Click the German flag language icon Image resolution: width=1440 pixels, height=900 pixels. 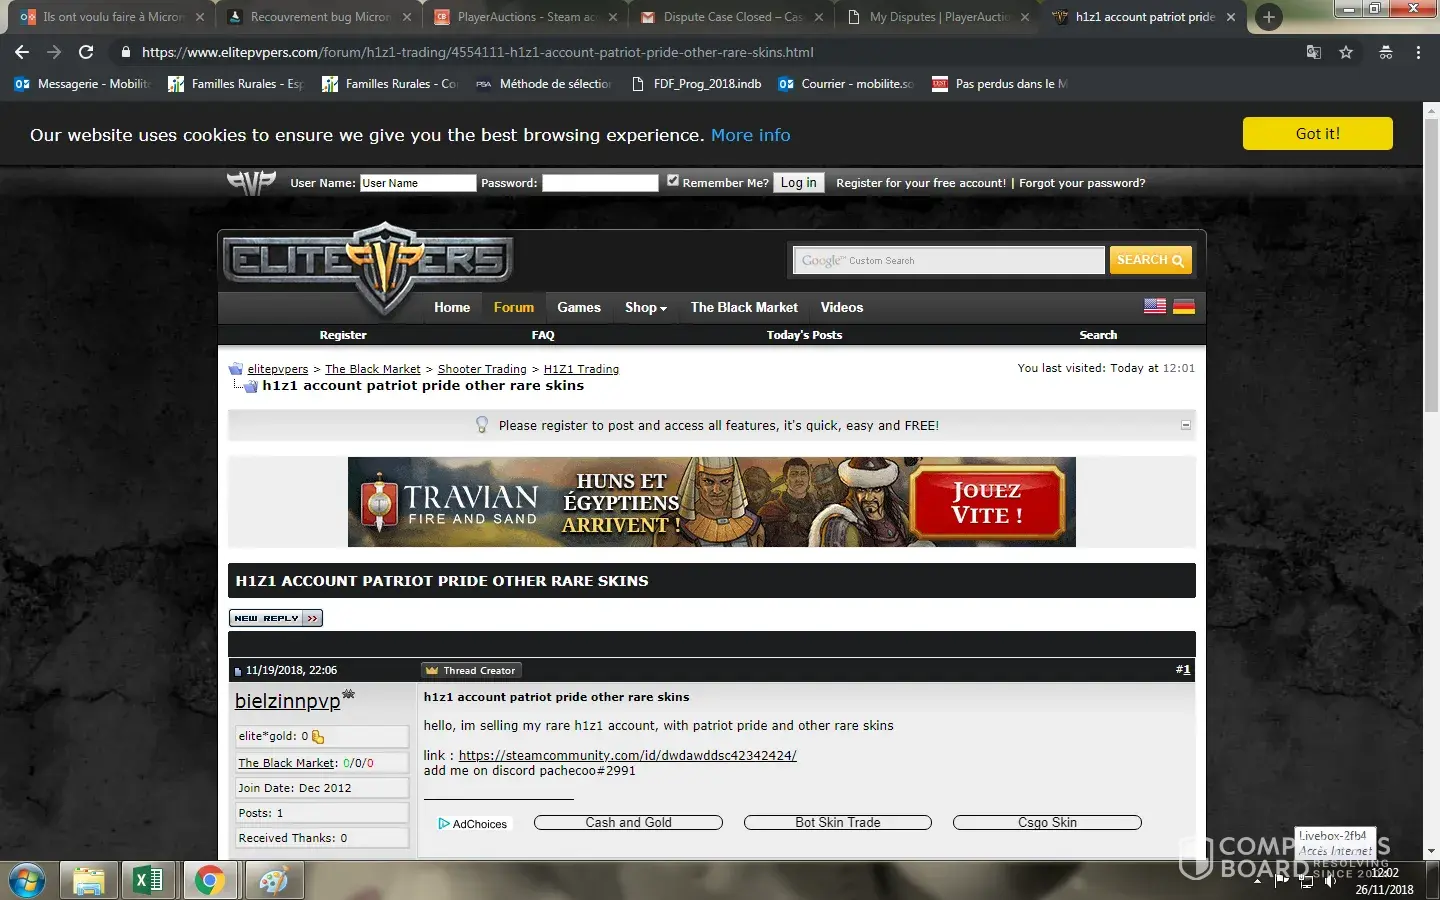[1184, 307]
